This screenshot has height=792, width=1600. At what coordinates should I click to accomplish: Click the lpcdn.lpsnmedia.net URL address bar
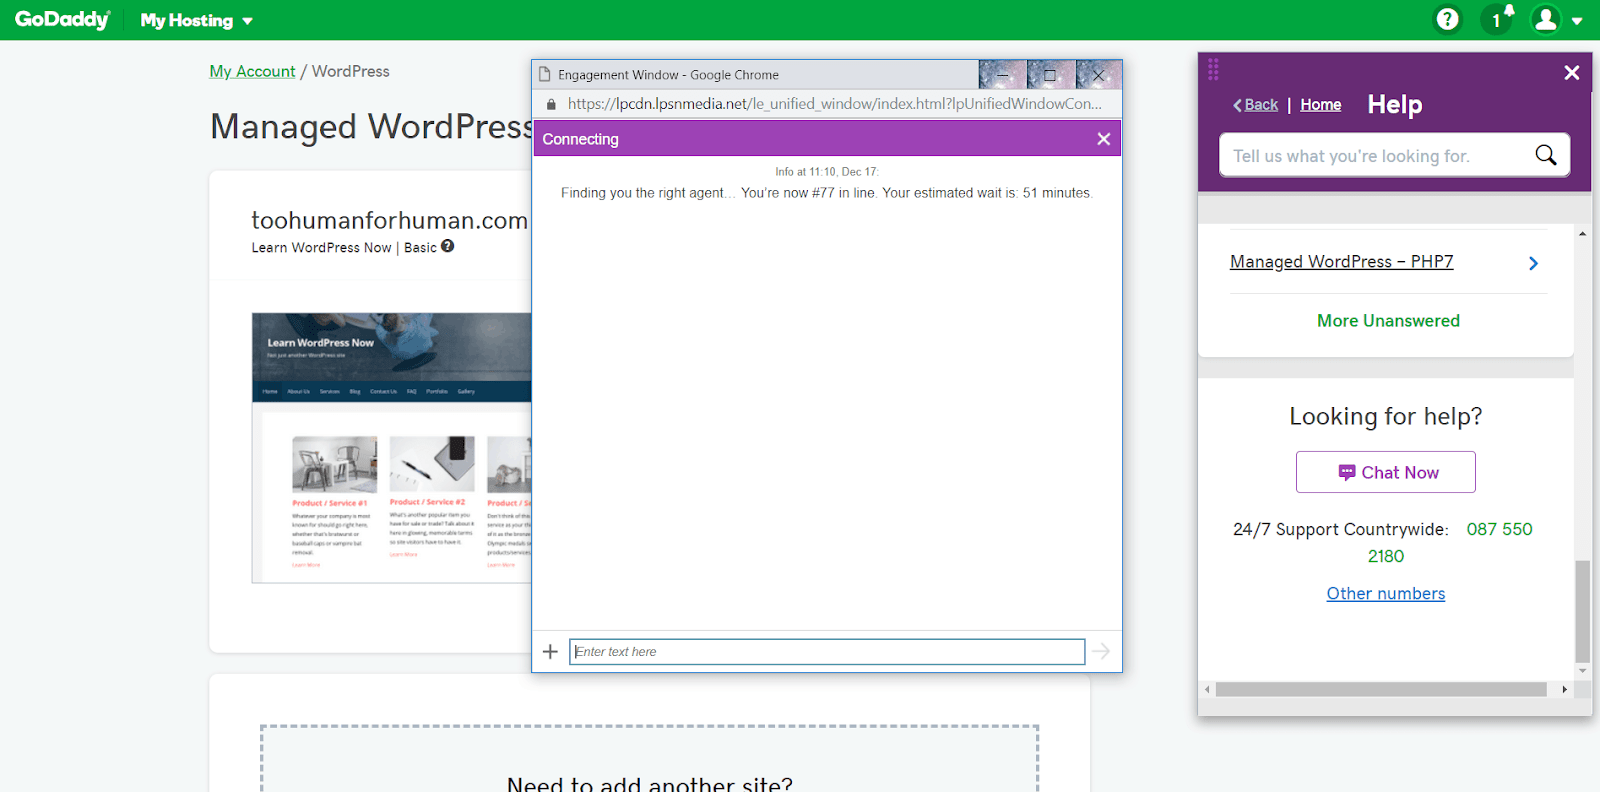(834, 103)
